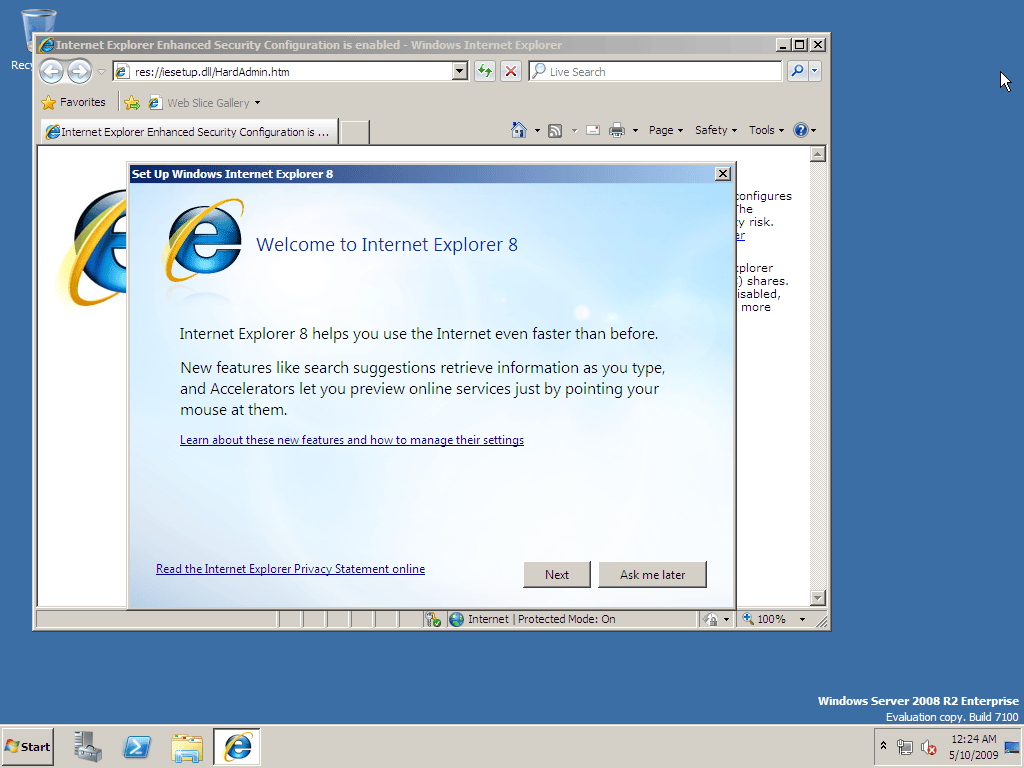Open the Page menu
This screenshot has height=768, width=1024.
665,130
